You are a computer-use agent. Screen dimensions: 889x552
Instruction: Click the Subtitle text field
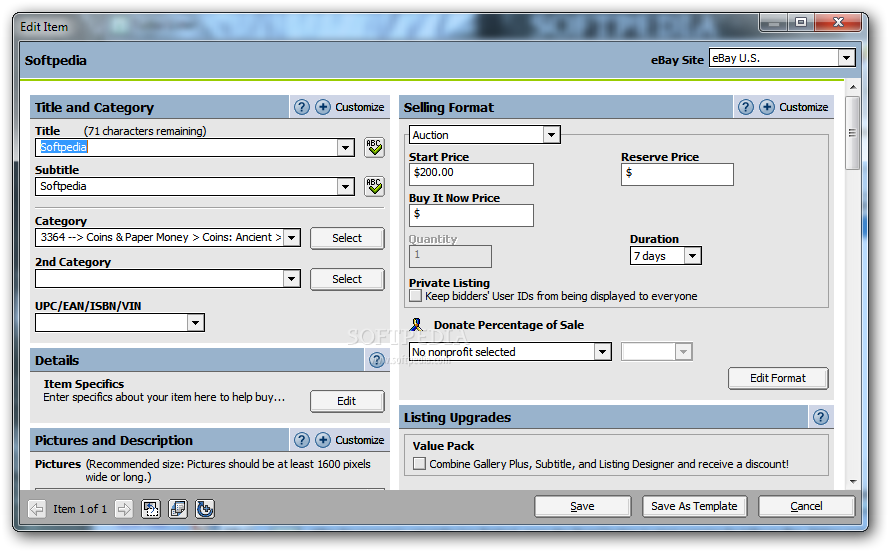click(x=187, y=186)
